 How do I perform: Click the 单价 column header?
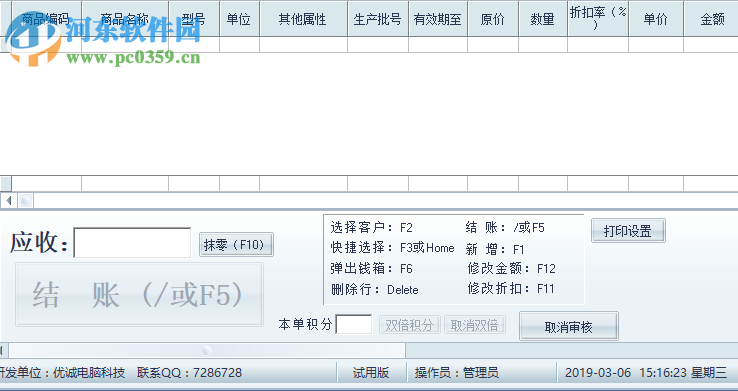656,18
